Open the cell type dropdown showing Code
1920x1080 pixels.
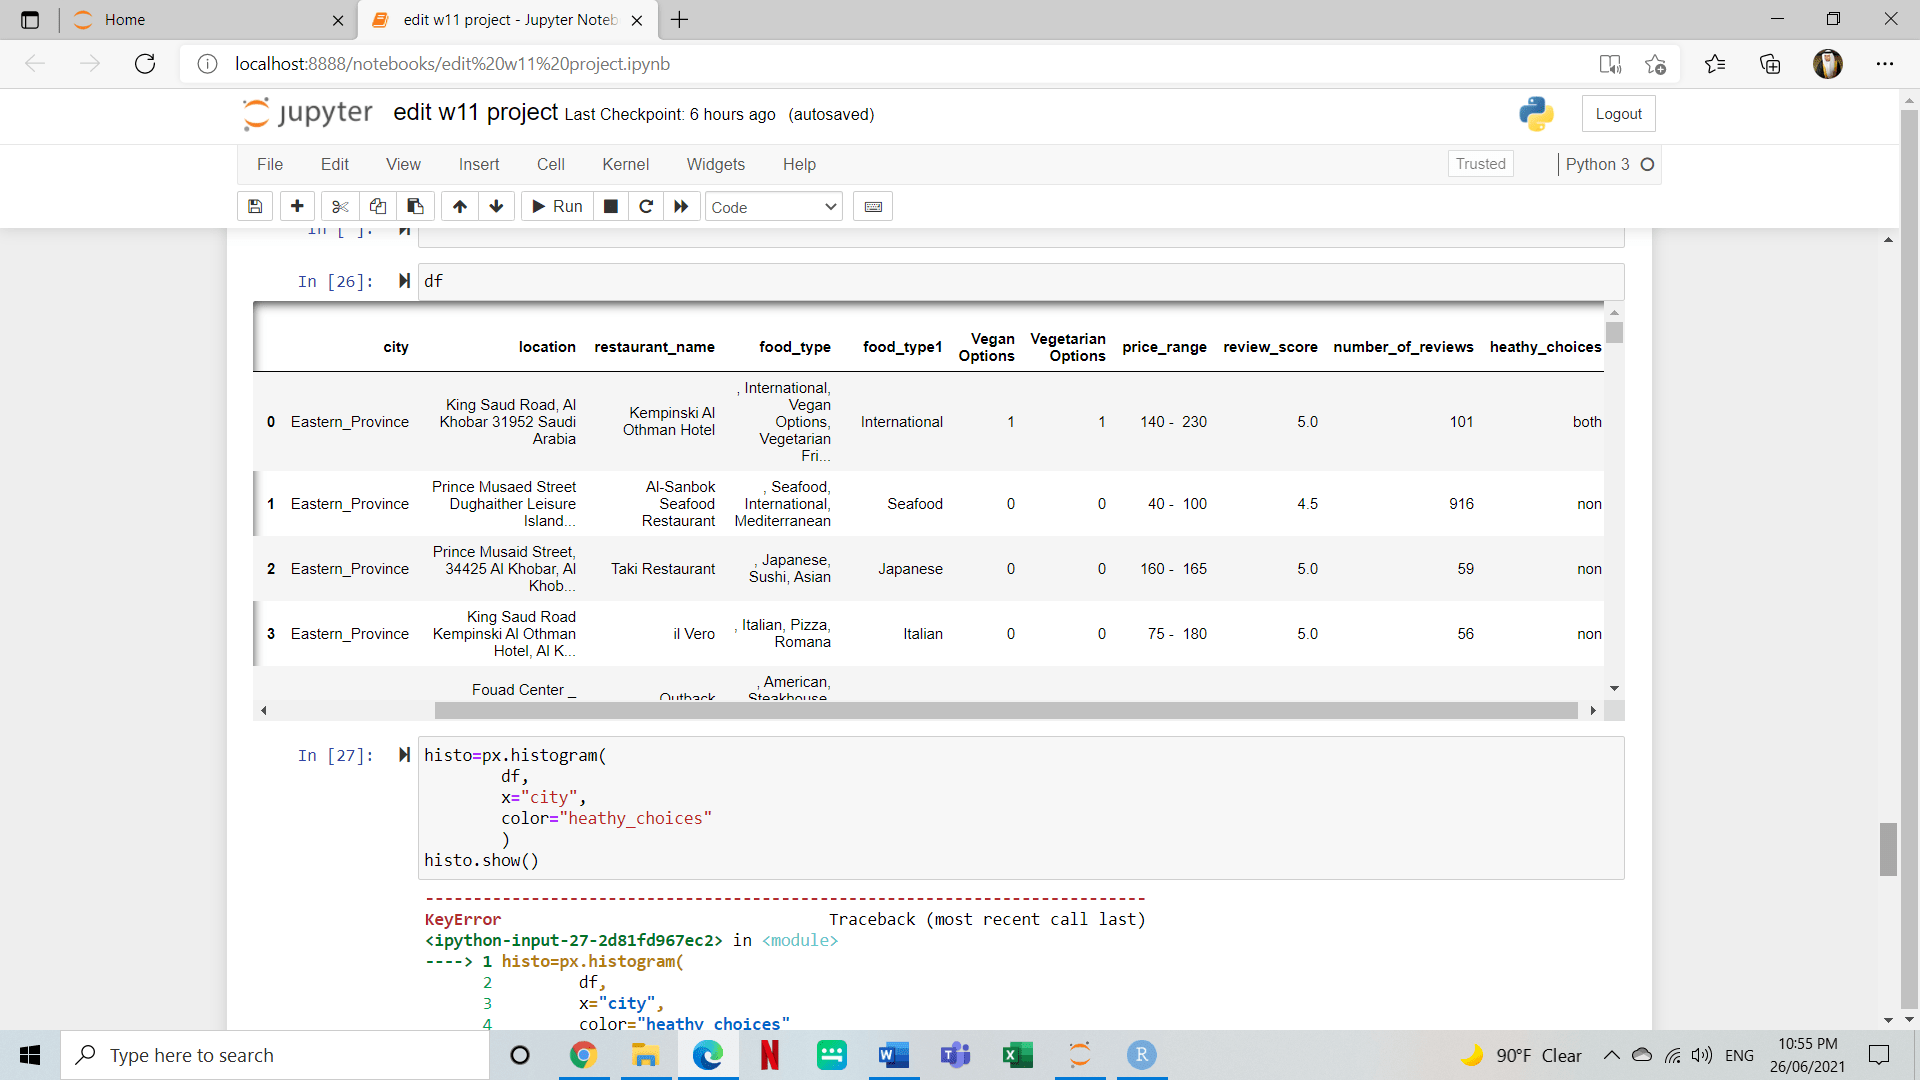[x=773, y=207]
